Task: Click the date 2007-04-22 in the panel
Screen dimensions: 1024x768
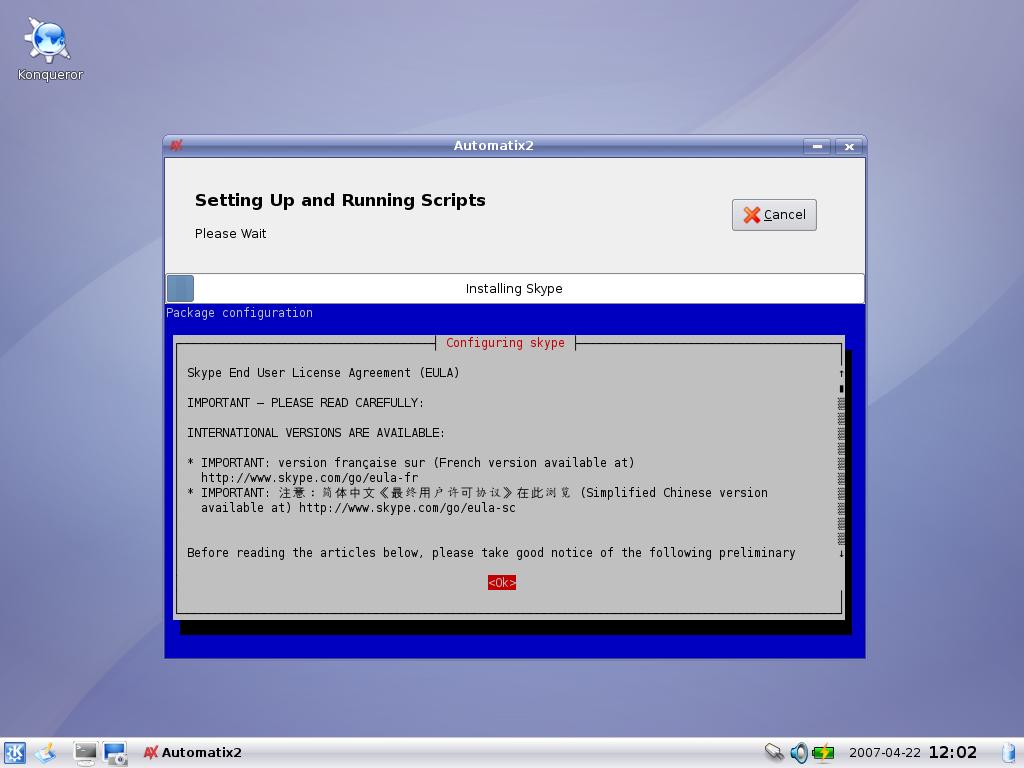Action: pyautogui.click(x=884, y=753)
